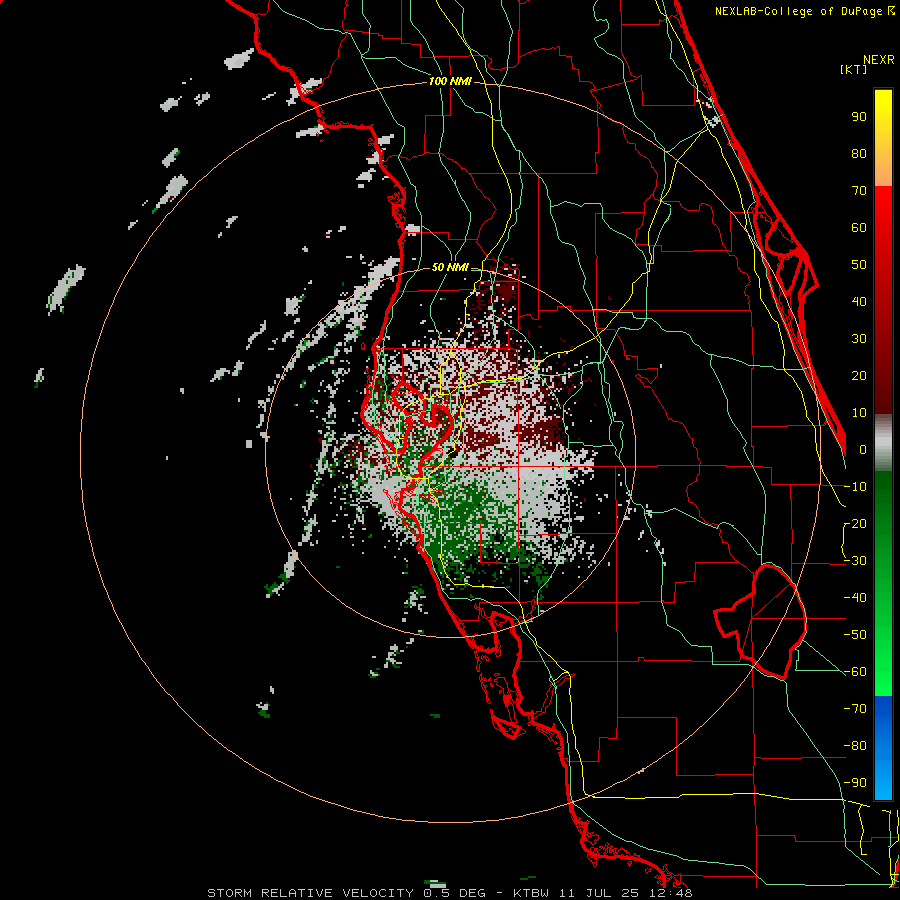This screenshot has width=900, height=900.
Task: Click the -80 value on the velocity scale
Action: [x=855, y=746]
